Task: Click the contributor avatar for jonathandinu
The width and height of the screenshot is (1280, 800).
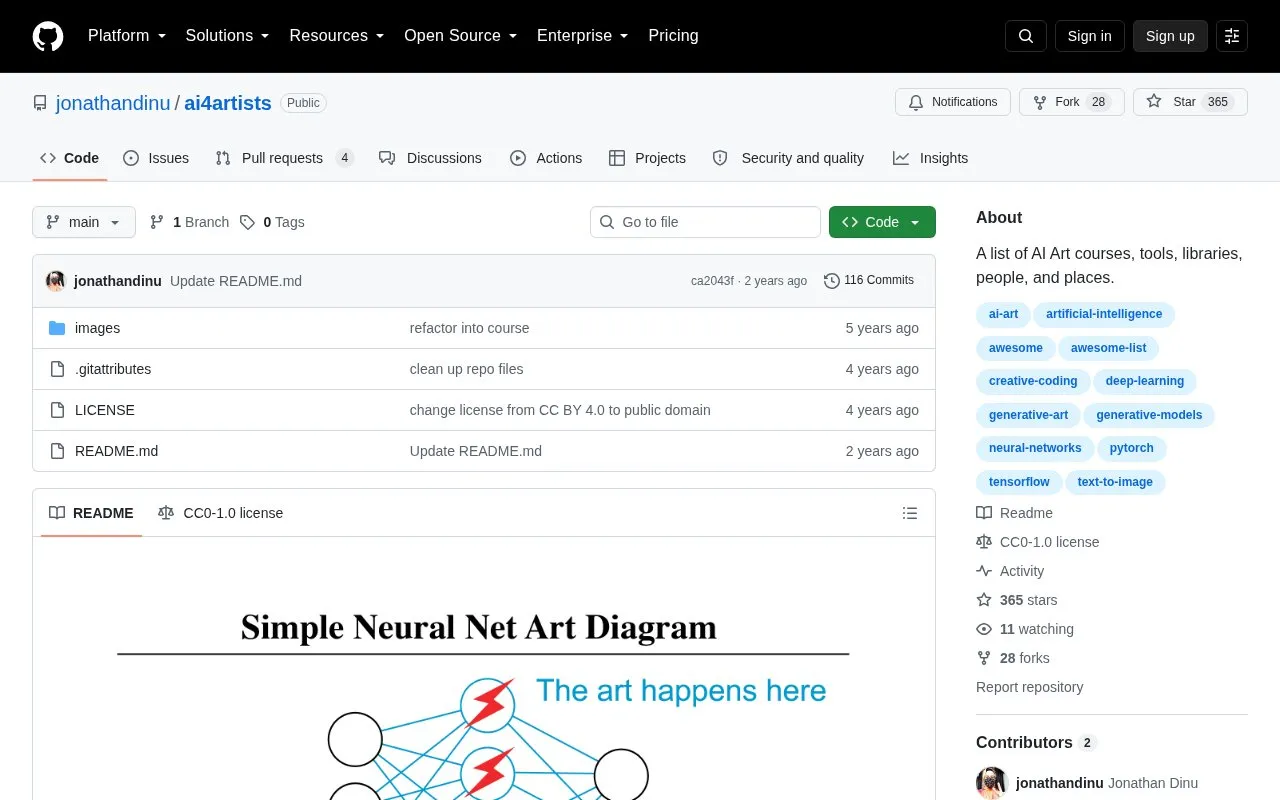Action: (992, 783)
